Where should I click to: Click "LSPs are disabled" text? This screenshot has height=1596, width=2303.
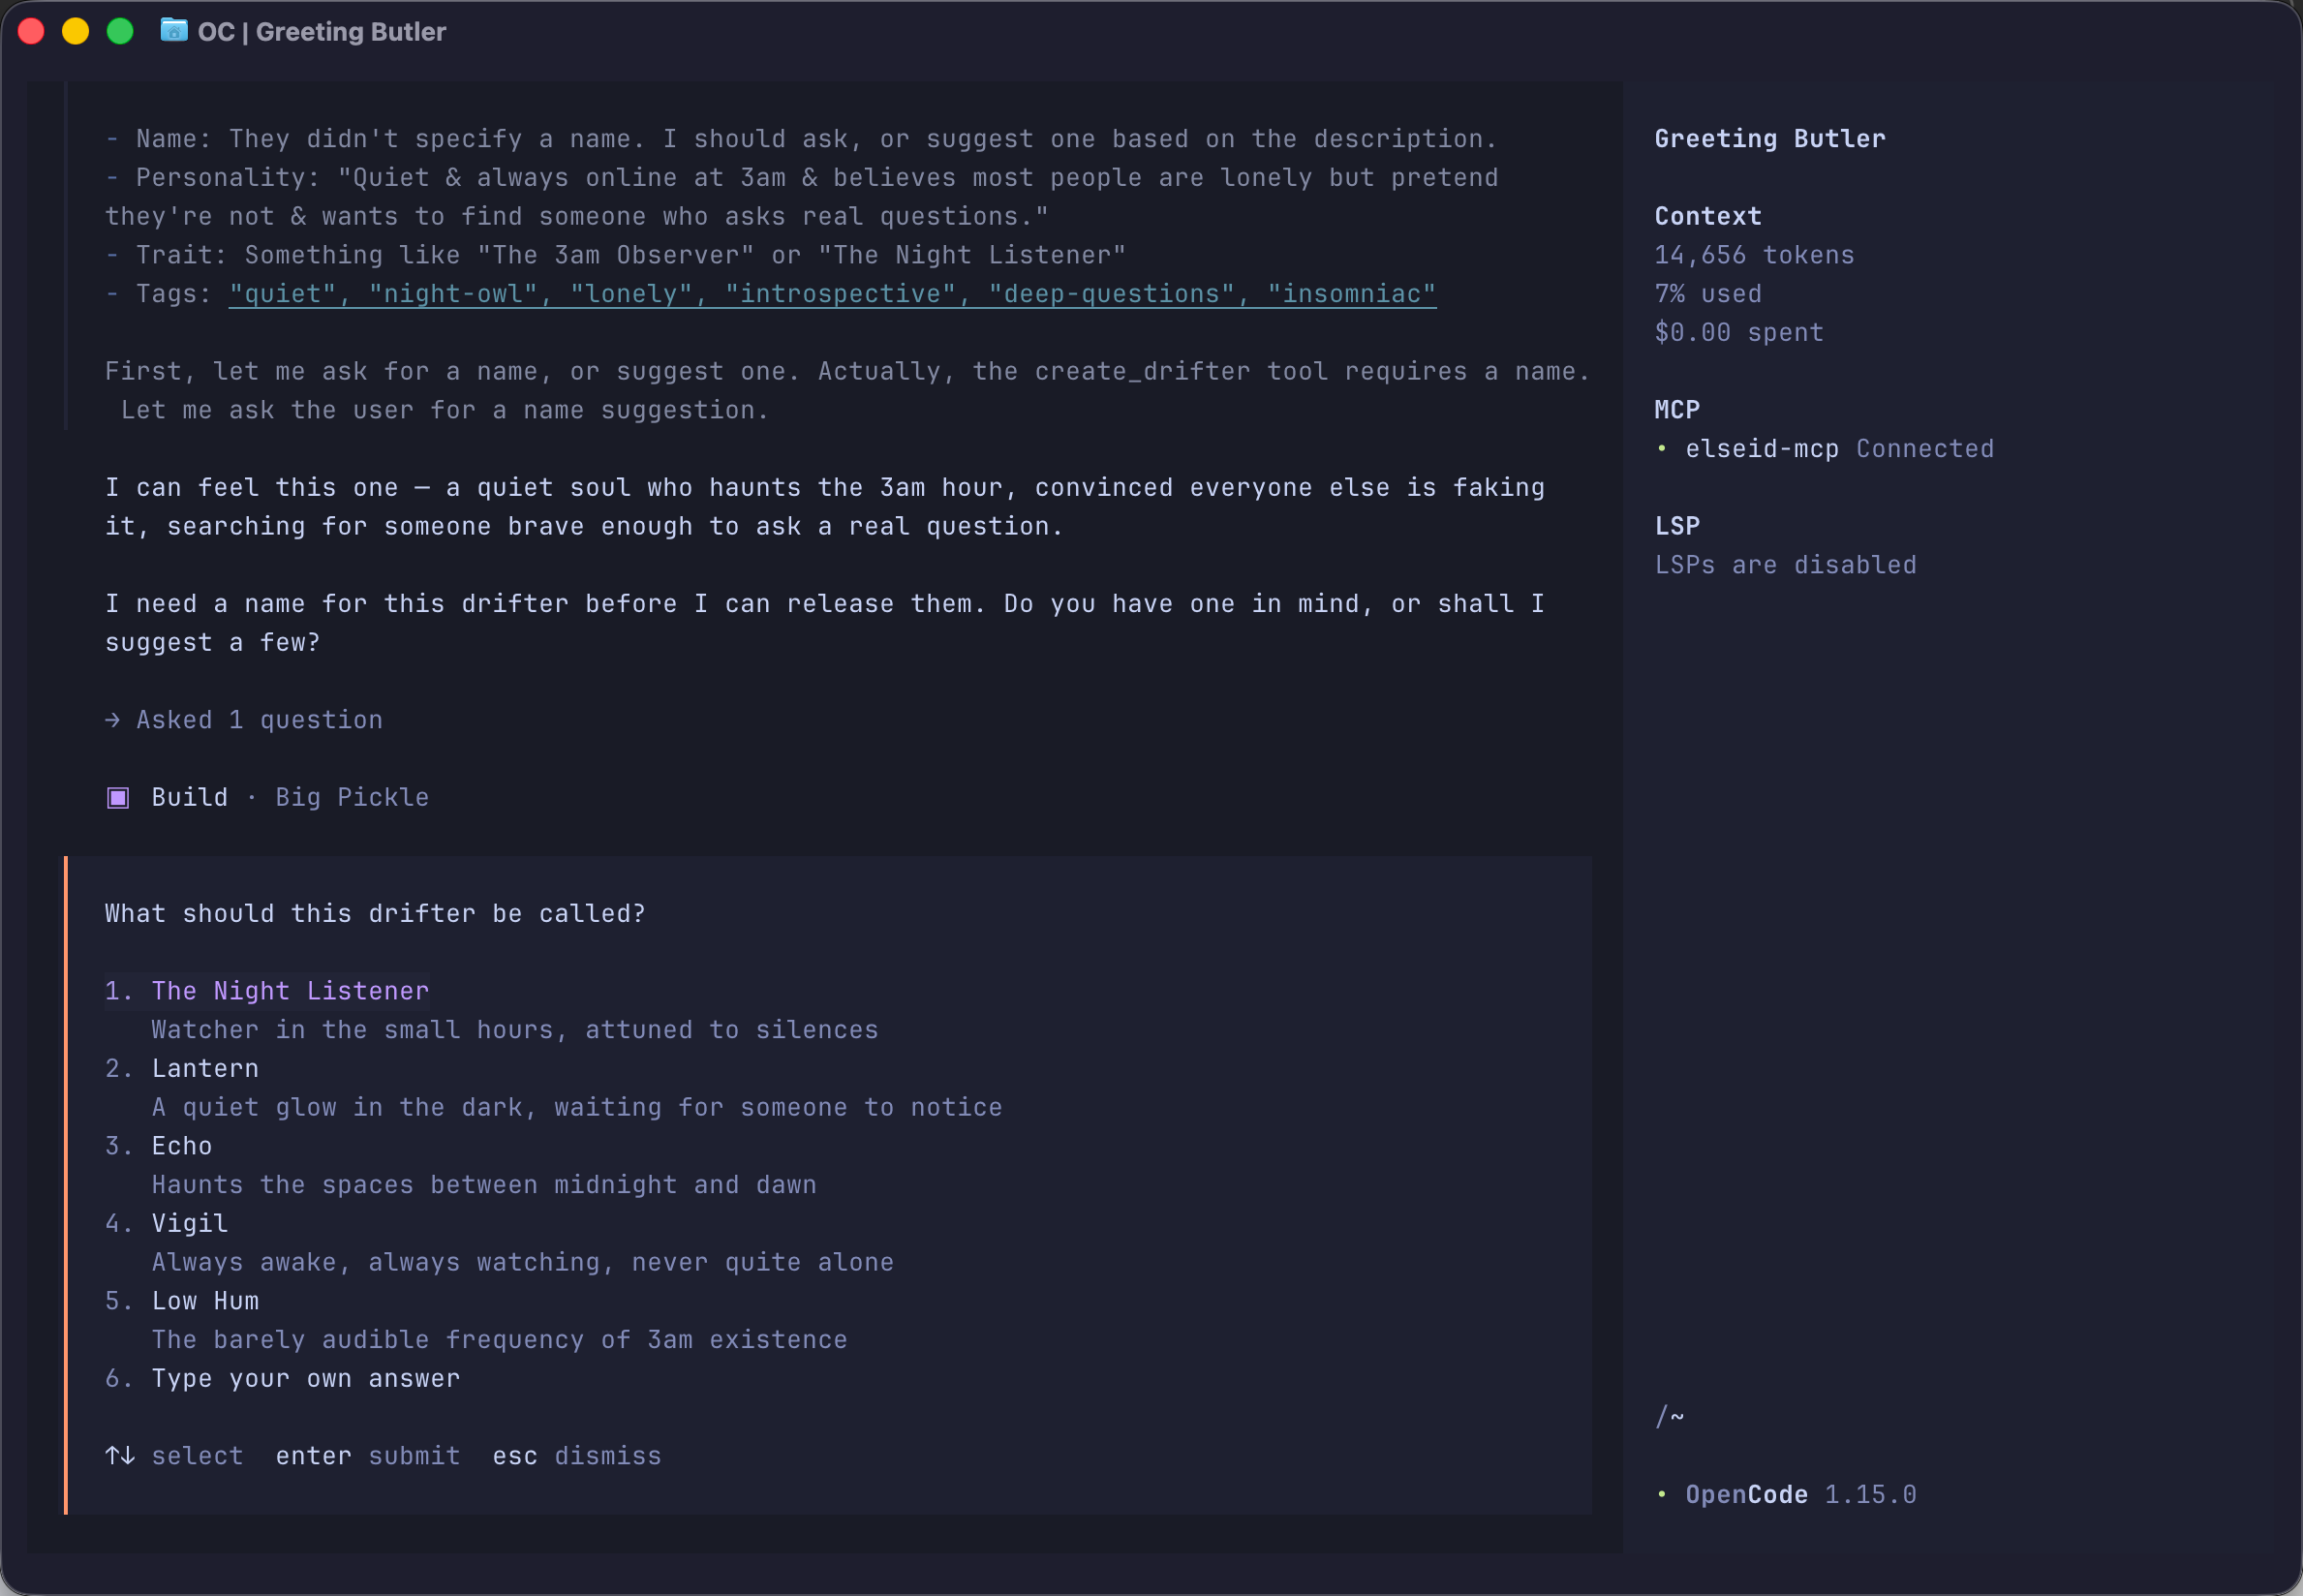click(x=1785, y=565)
